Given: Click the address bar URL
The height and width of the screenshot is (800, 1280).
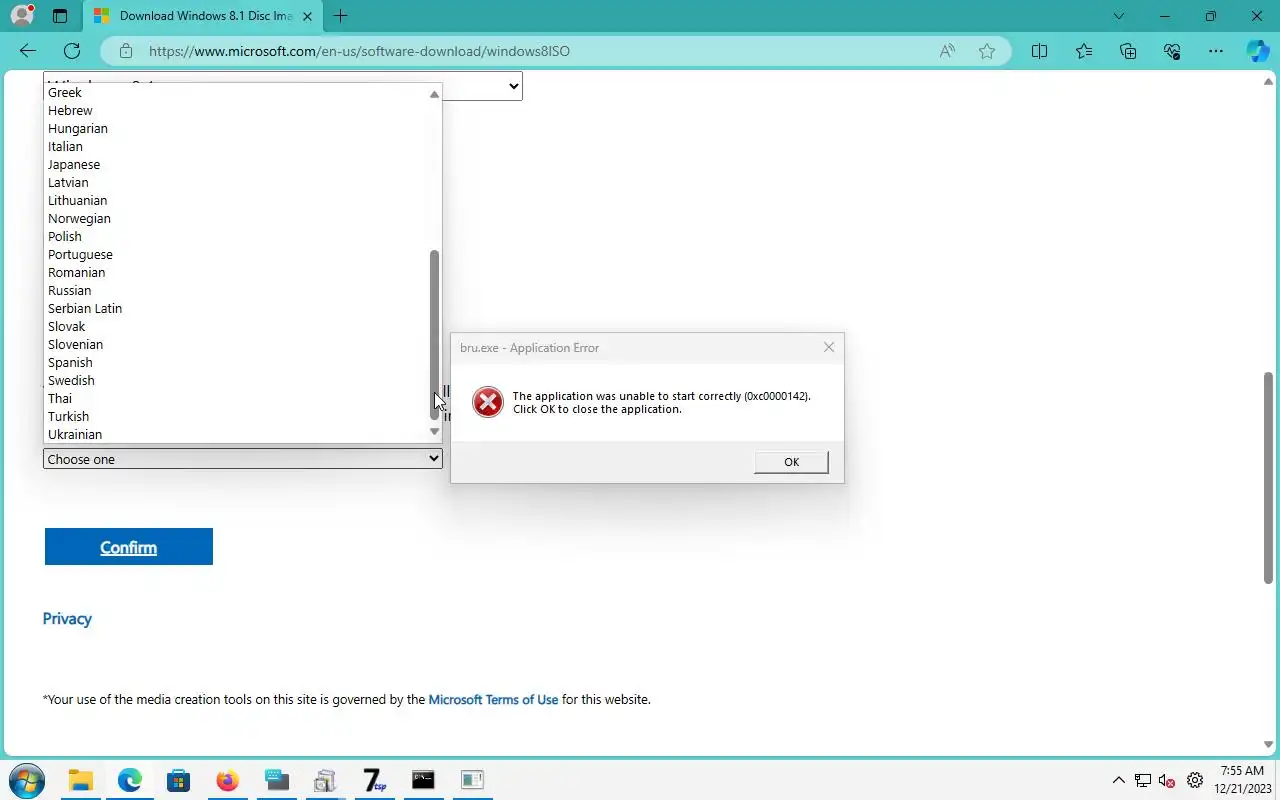Looking at the screenshot, I should 360,51.
